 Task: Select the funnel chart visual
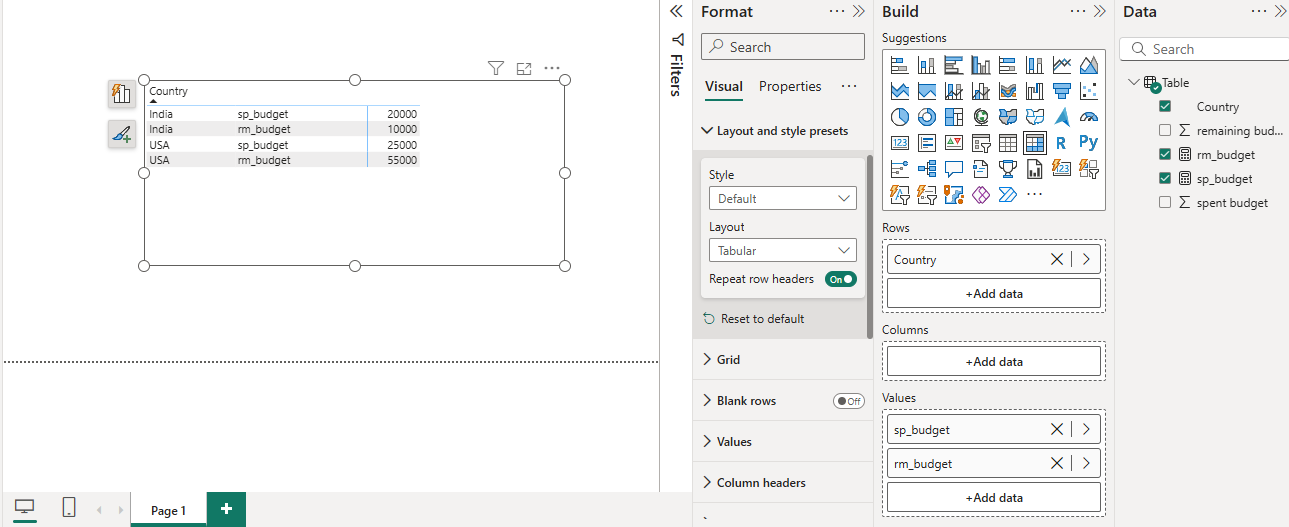(x=1062, y=91)
